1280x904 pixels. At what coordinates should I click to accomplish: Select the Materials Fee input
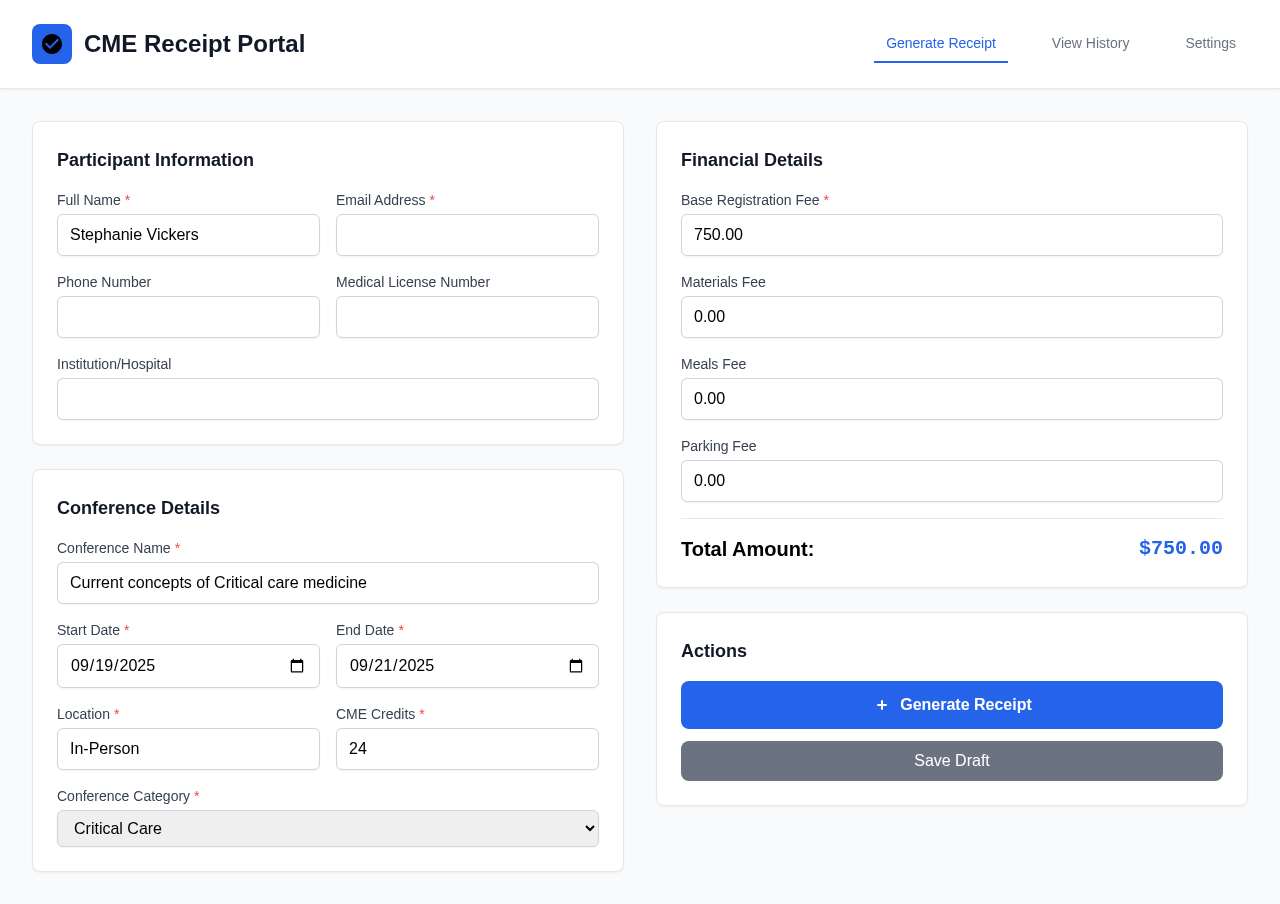(951, 317)
